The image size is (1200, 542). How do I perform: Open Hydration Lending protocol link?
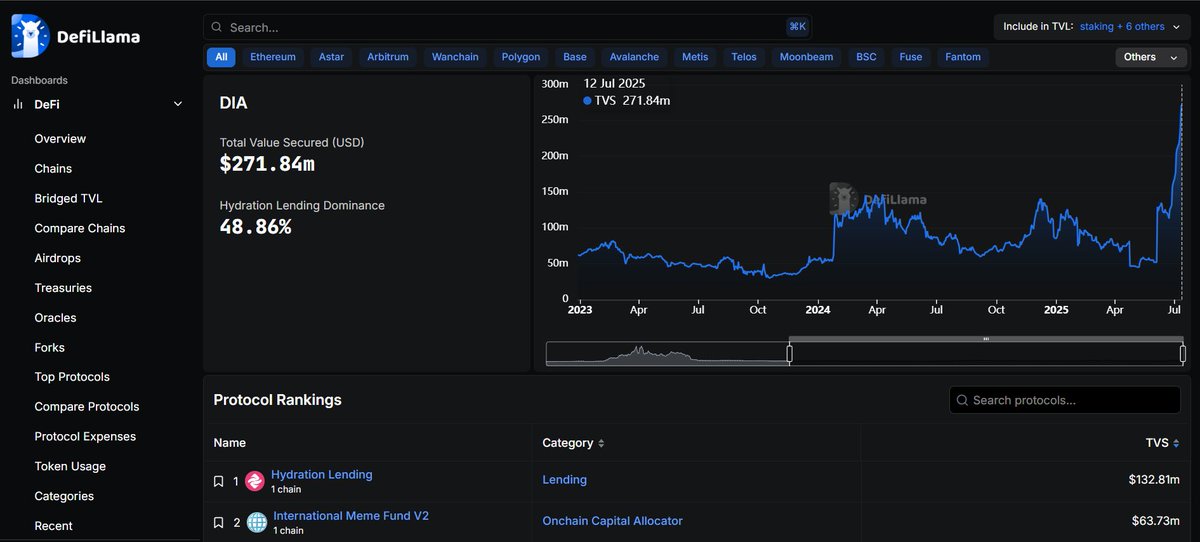[x=322, y=475]
